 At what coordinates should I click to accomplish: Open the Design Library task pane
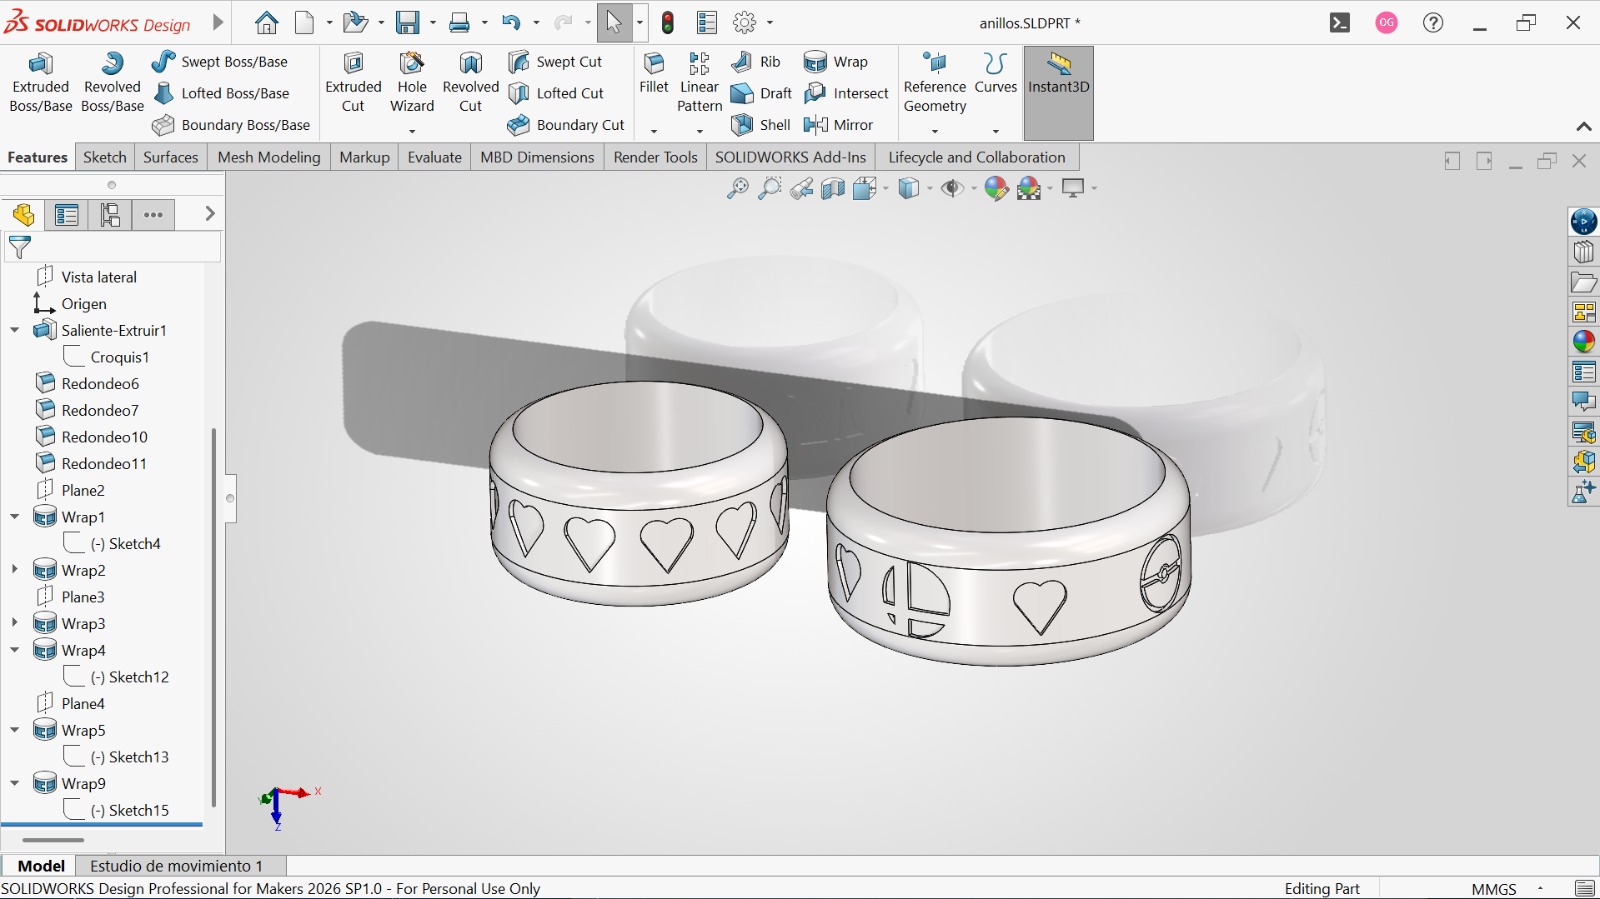pyautogui.click(x=1584, y=252)
